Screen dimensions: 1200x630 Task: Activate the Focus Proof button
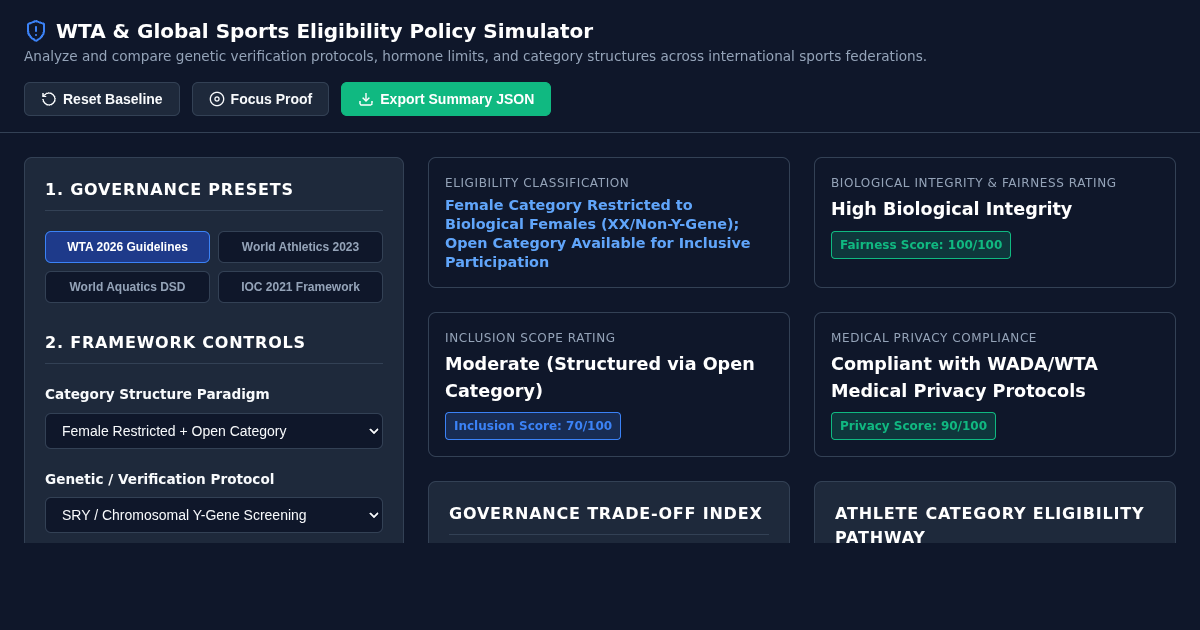[x=260, y=99]
